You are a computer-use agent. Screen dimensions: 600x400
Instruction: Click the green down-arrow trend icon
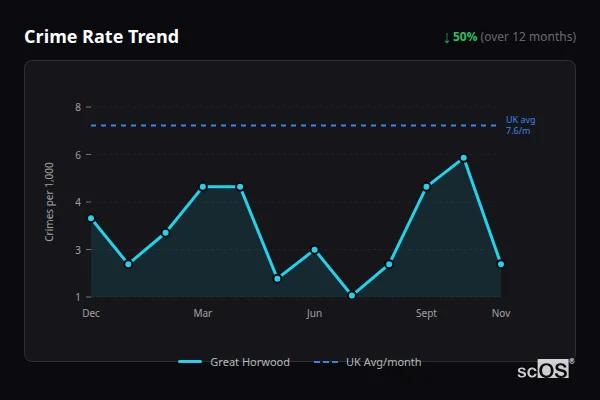tap(447, 38)
